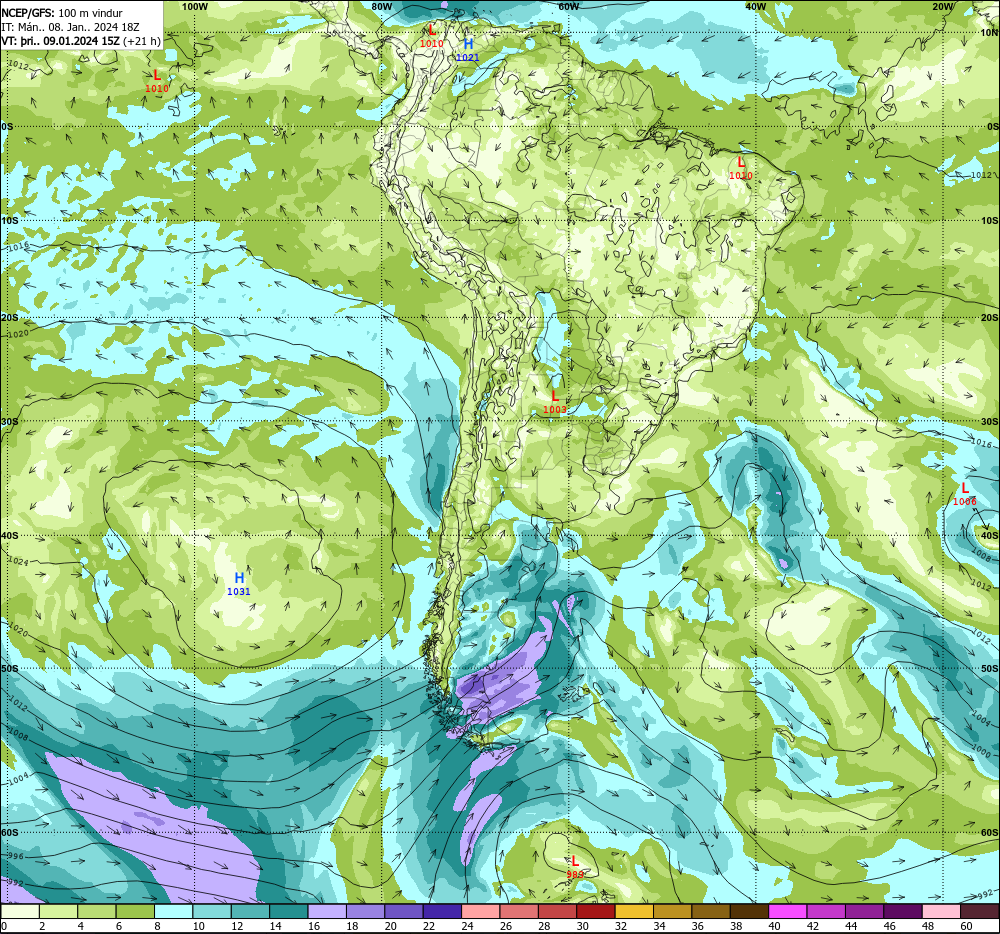Click the 60W longitude label
The width and height of the screenshot is (1000, 934).
568,6
